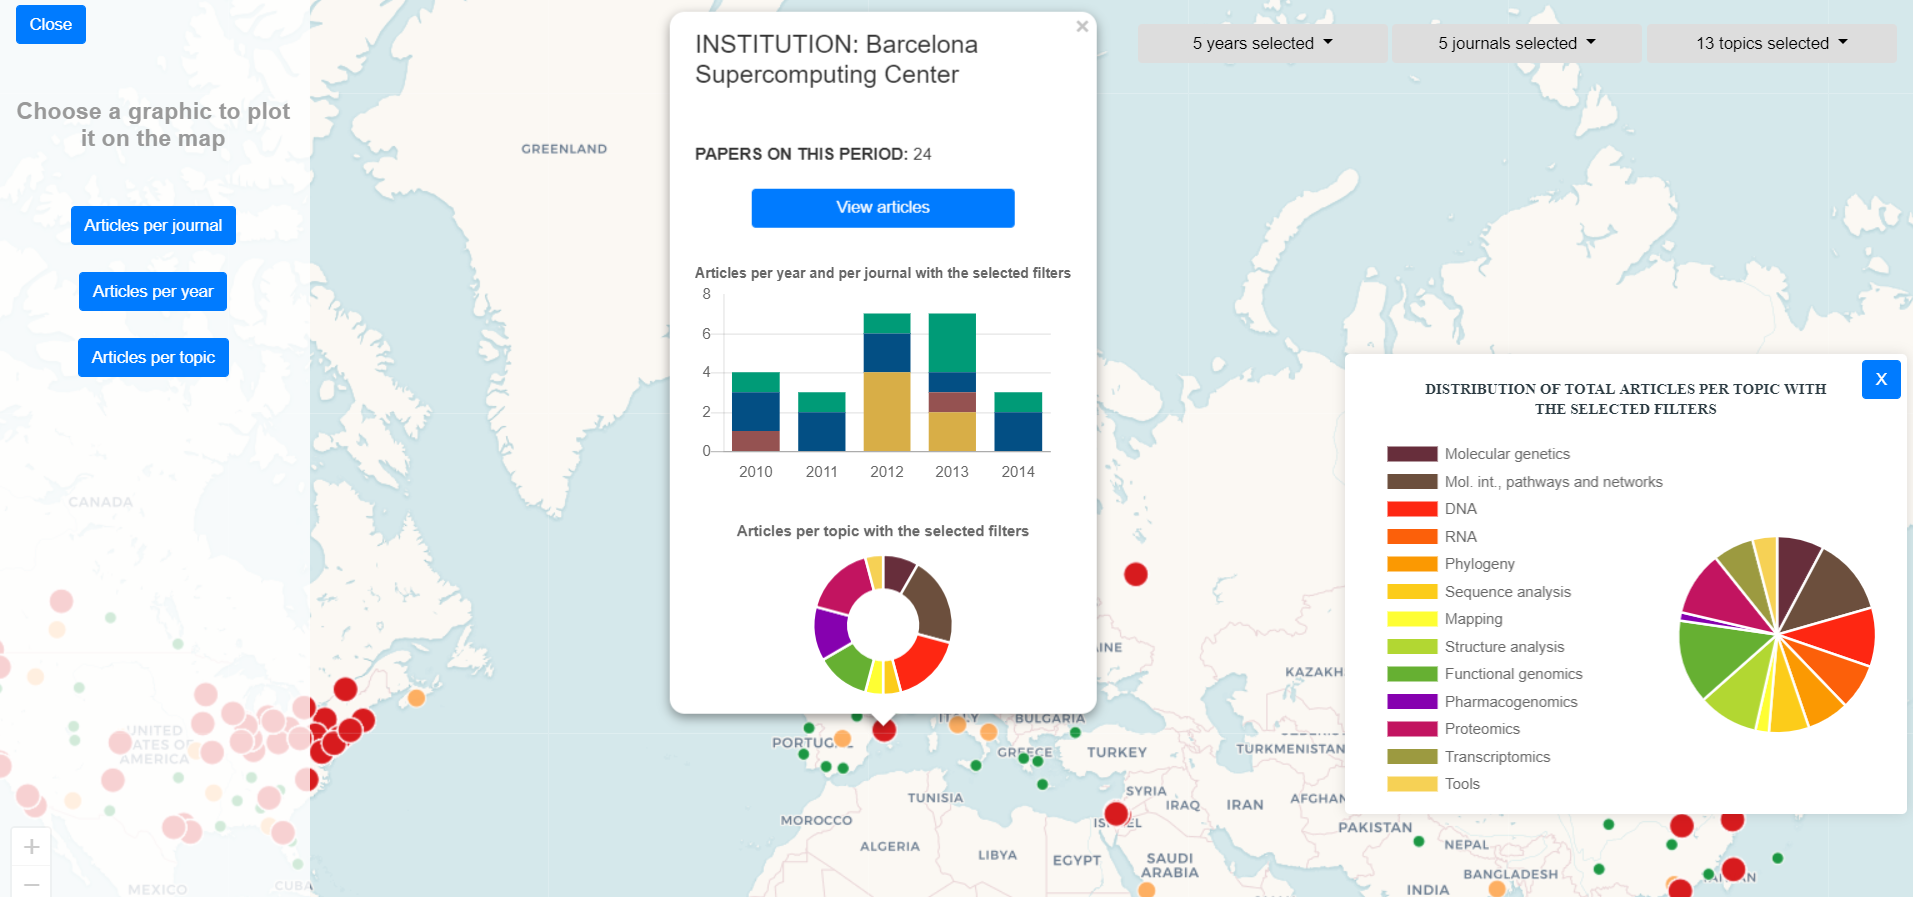The width and height of the screenshot is (1913, 897).
Task: Zoom out the map with minus button
Action: click(x=32, y=884)
